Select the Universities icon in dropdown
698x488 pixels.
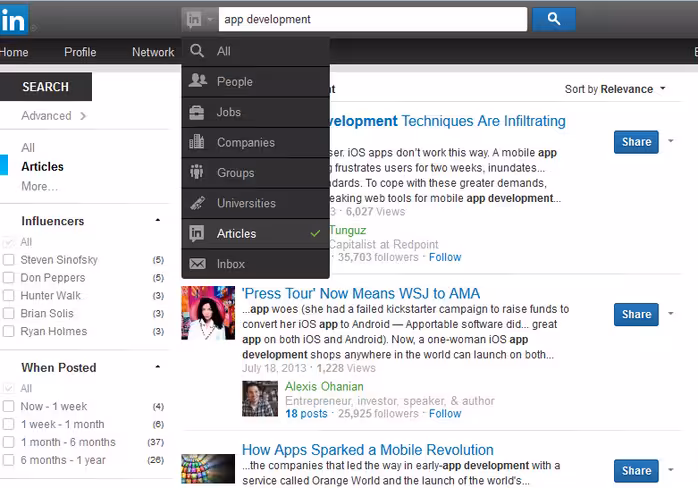tap(197, 203)
